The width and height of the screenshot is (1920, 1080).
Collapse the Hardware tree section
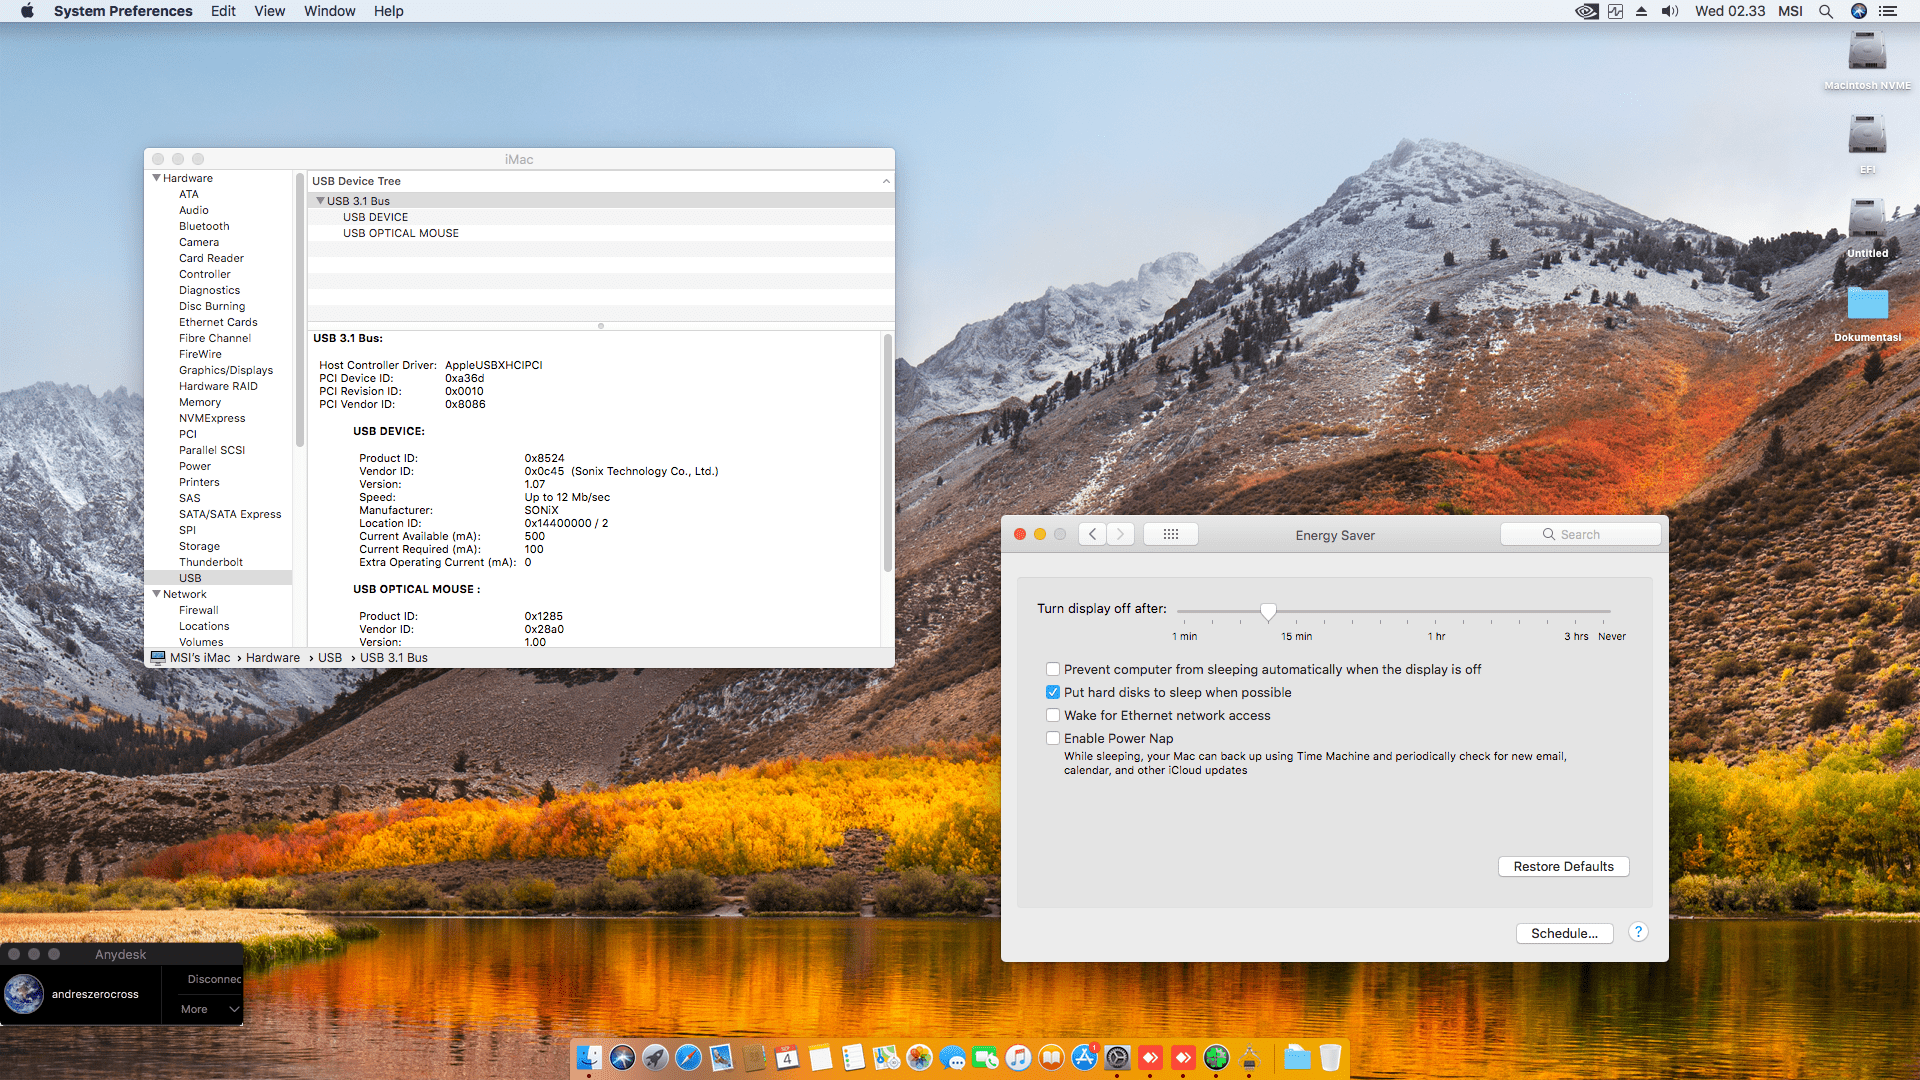(156, 178)
